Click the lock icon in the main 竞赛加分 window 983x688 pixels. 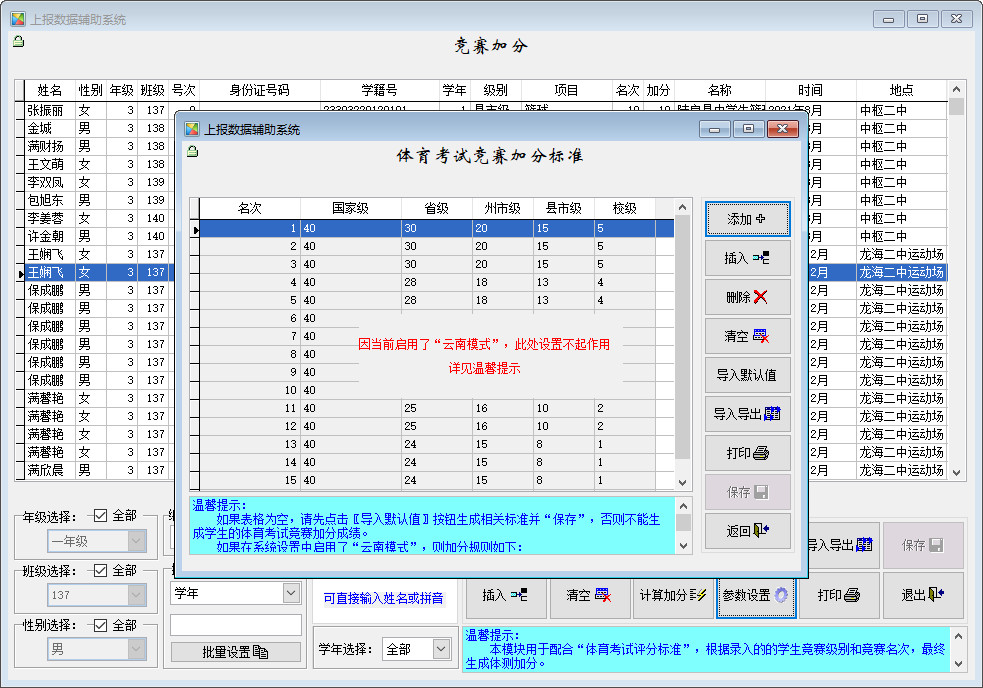19,41
